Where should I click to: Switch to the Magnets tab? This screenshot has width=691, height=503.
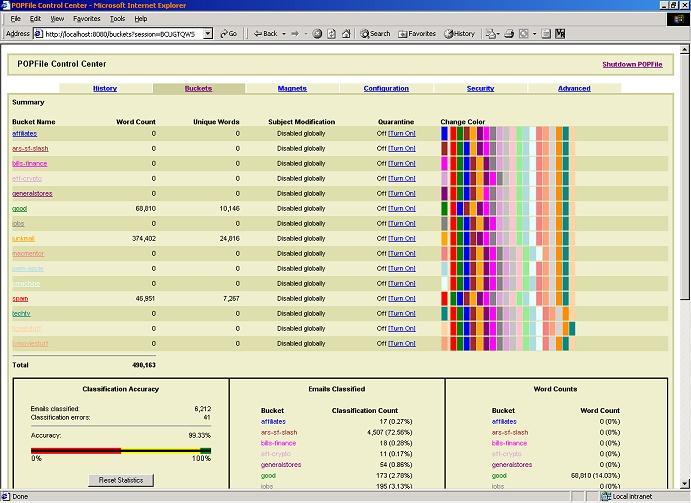(x=292, y=88)
